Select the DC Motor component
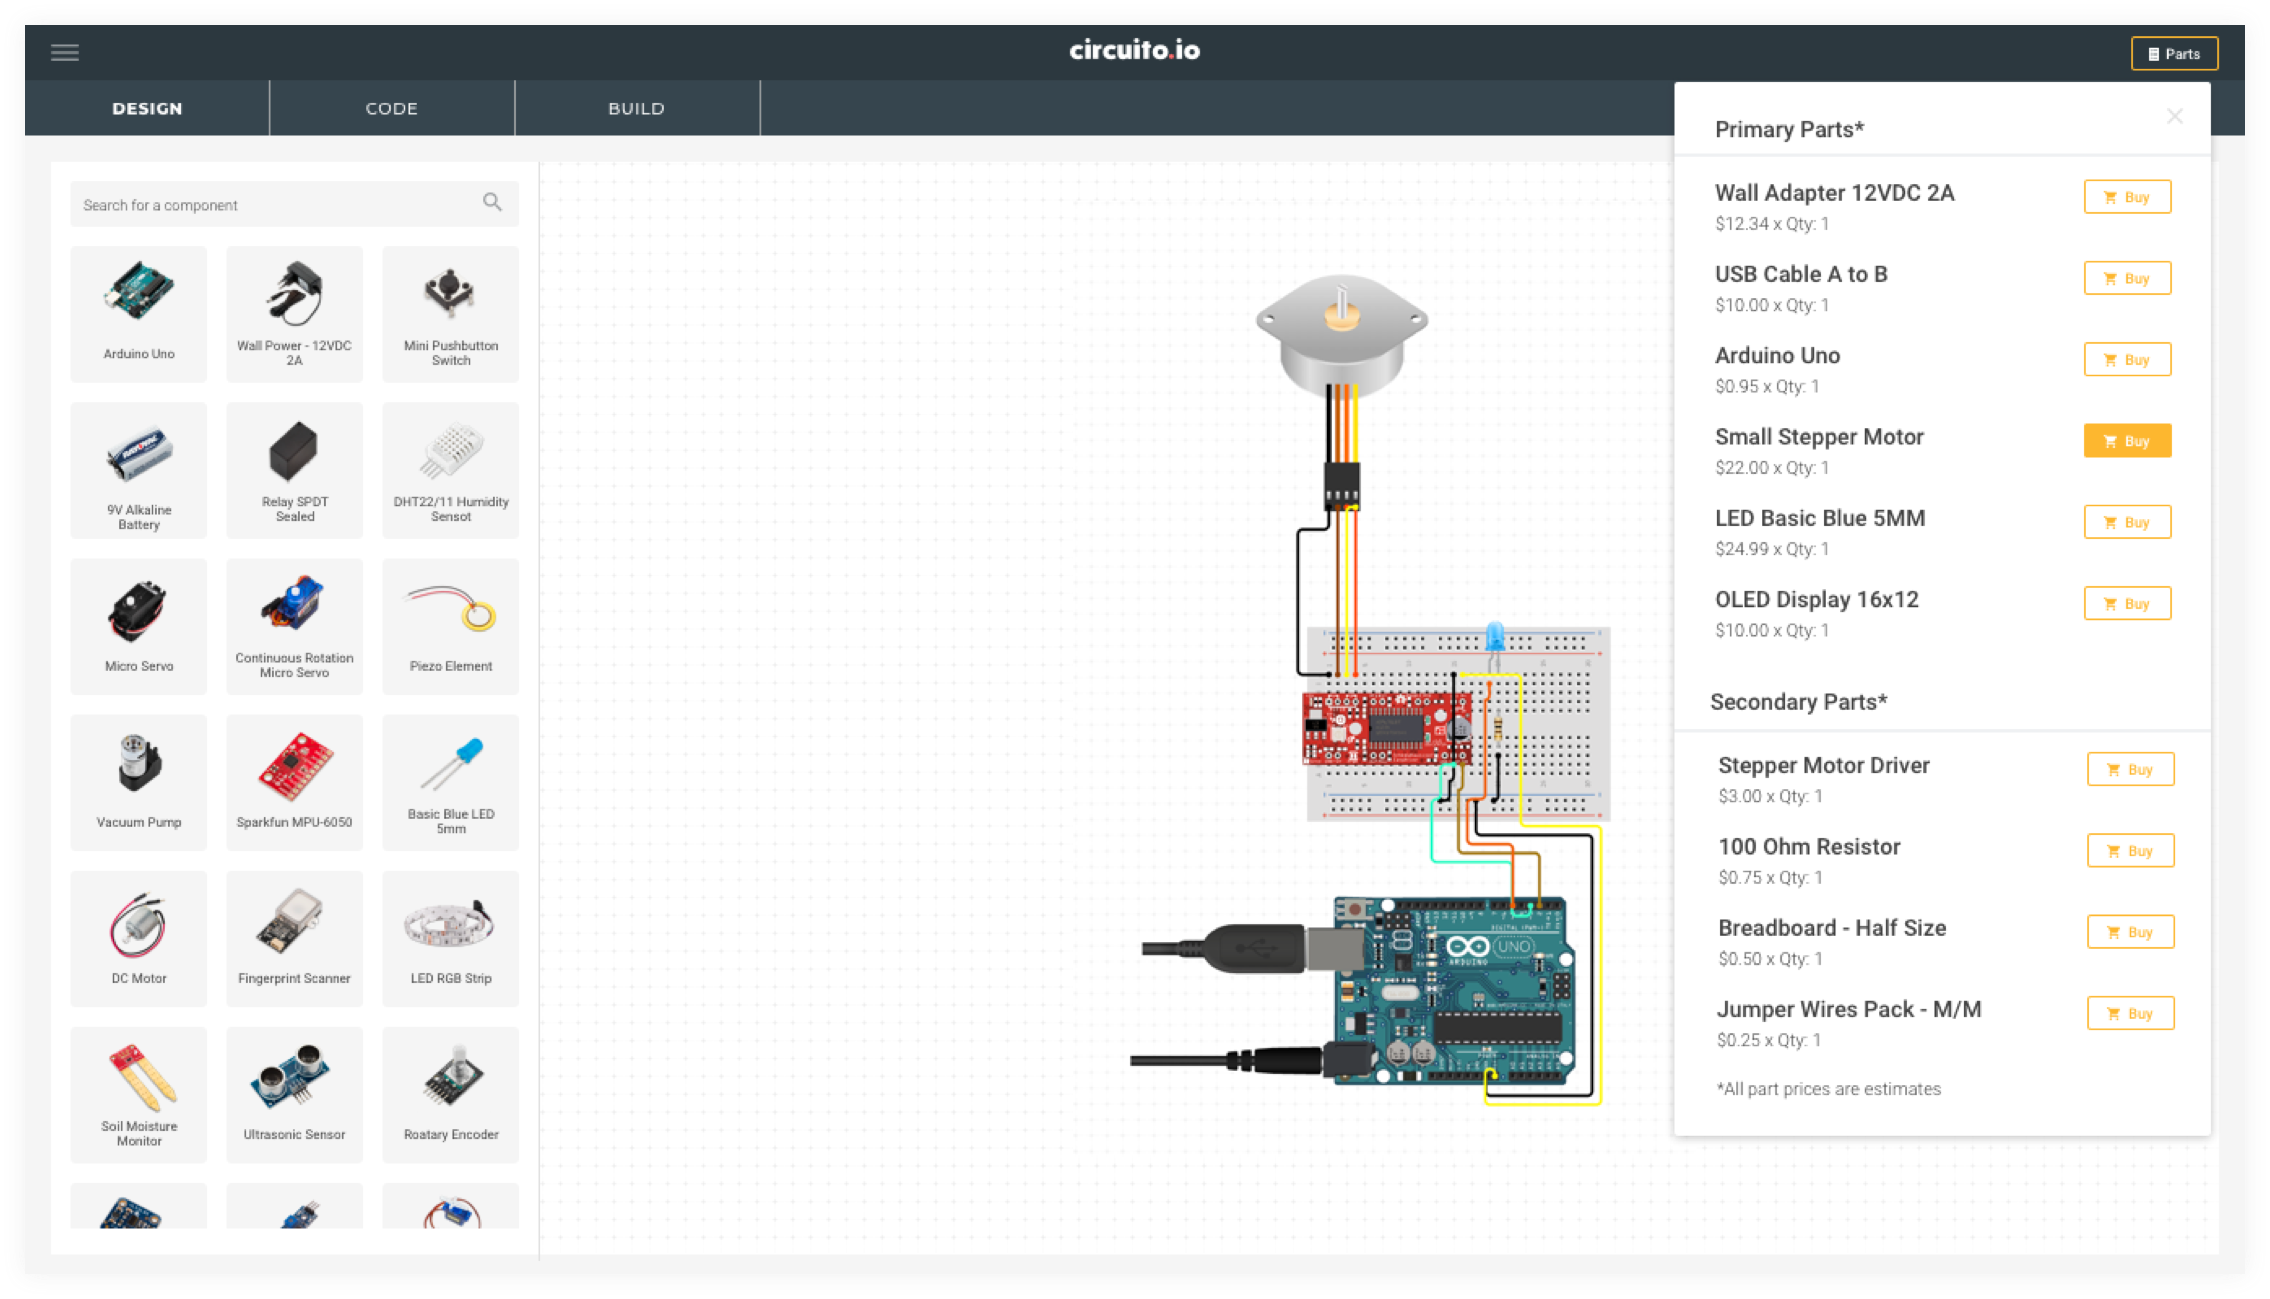Screen dimensions: 2270x1299 pyautogui.click(x=139, y=938)
